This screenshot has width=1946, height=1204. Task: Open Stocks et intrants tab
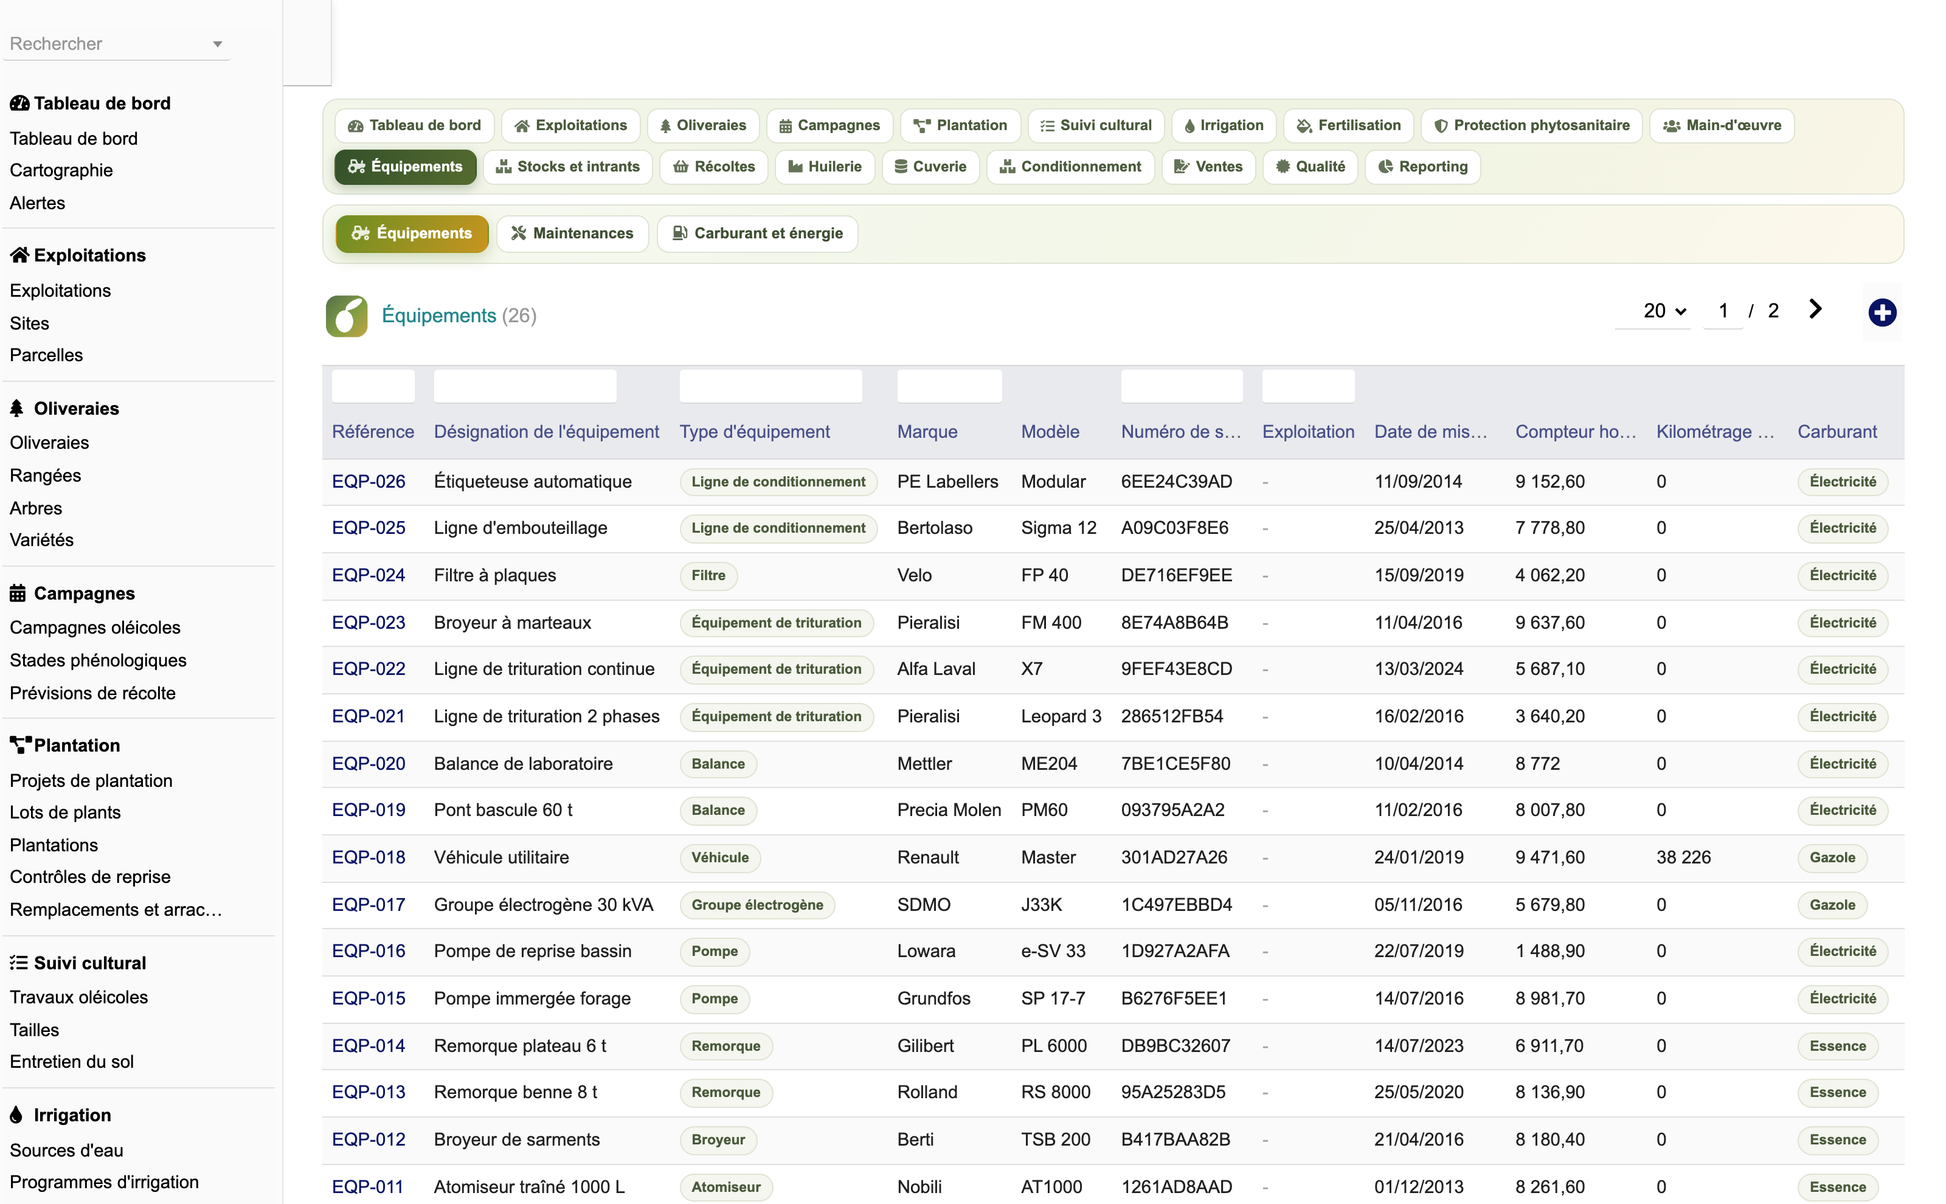[x=568, y=166]
